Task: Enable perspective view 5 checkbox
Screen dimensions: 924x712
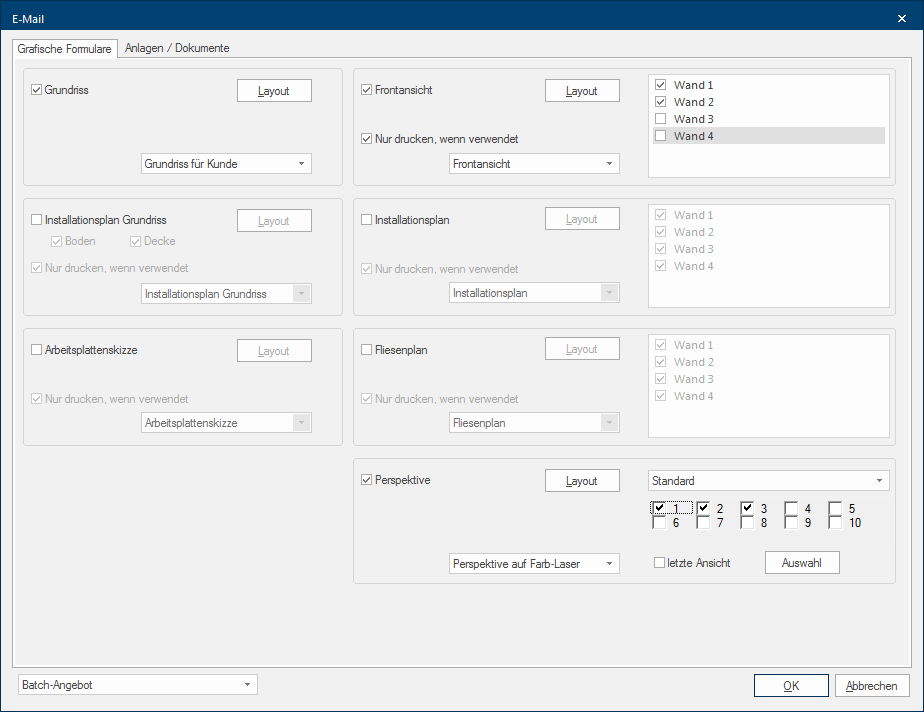Action: pyautogui.click(x=835, y=508)
